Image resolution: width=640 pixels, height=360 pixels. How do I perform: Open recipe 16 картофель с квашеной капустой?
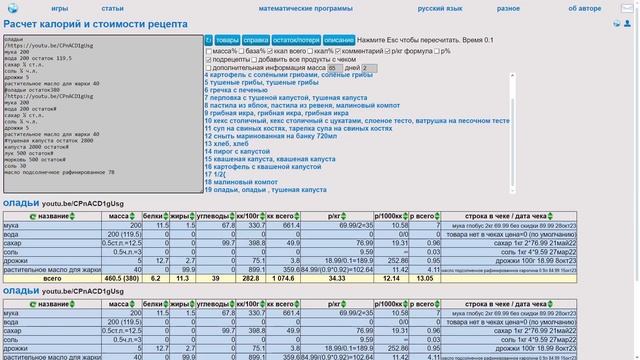tap(263, 167)
